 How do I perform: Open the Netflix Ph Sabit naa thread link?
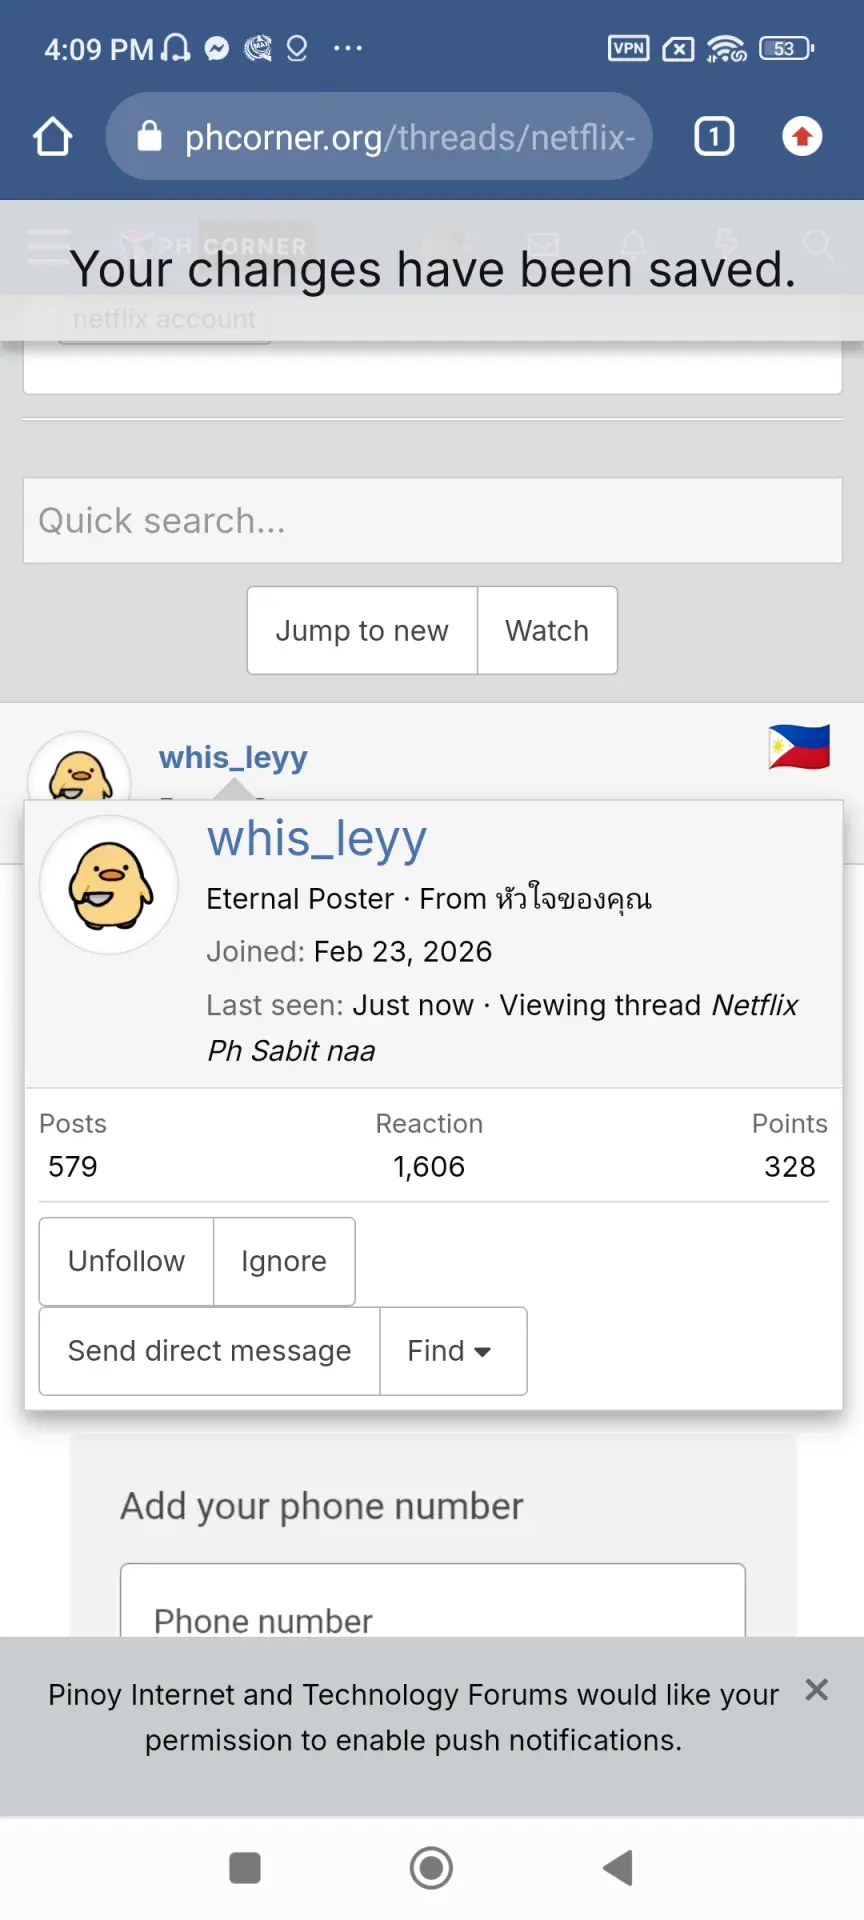click(x=502, y=1027)
